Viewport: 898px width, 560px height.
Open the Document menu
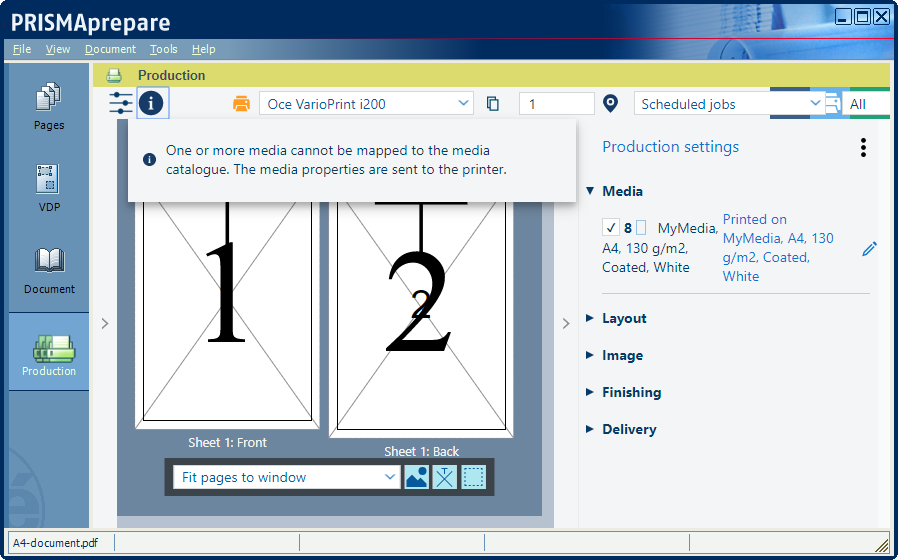point(110,49)
